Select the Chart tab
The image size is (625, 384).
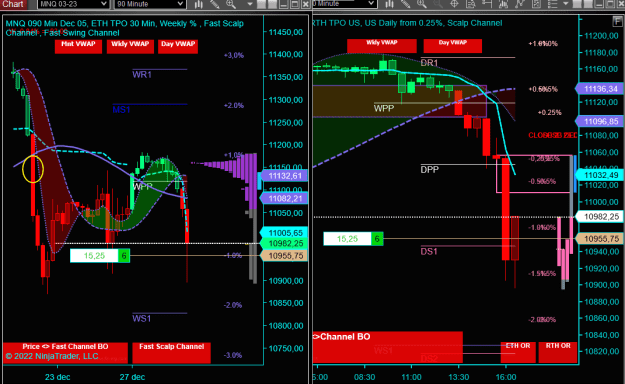(13, 4)
